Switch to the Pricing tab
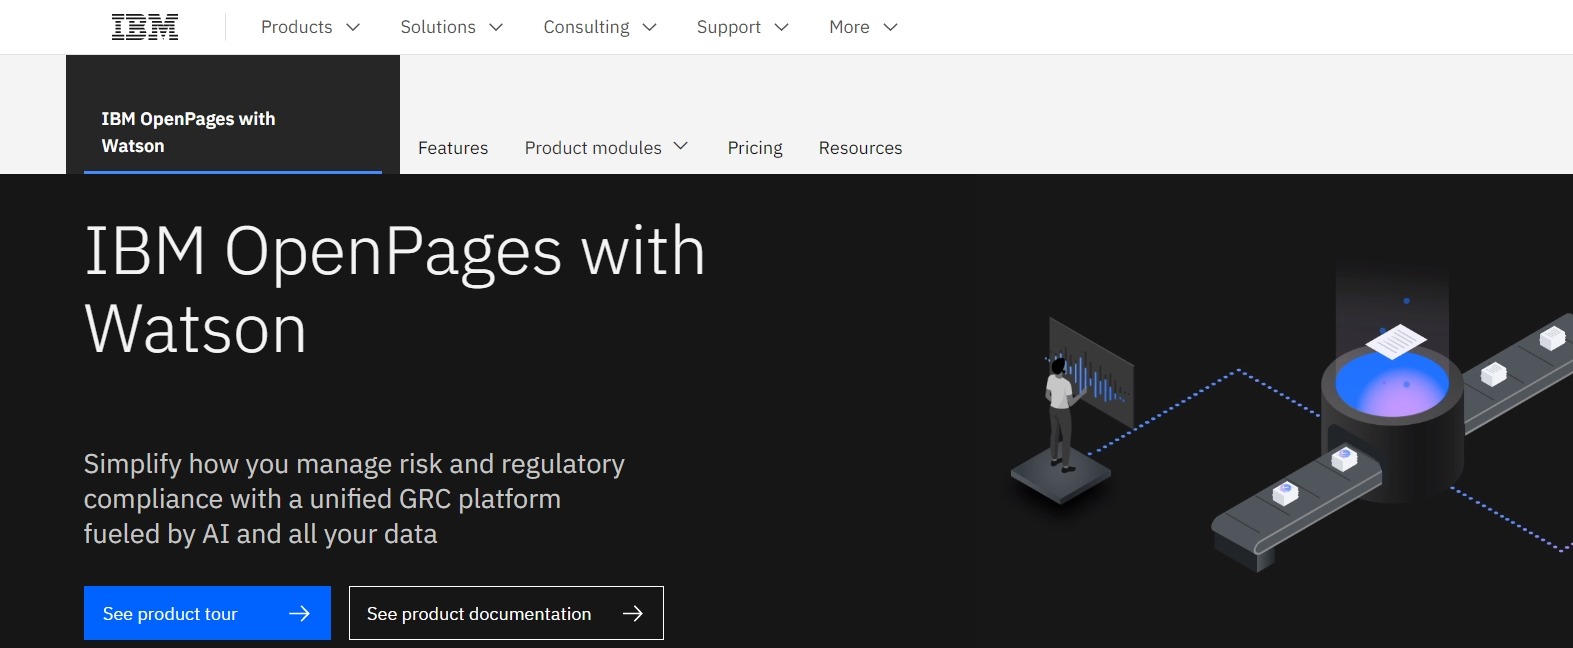 755,148
